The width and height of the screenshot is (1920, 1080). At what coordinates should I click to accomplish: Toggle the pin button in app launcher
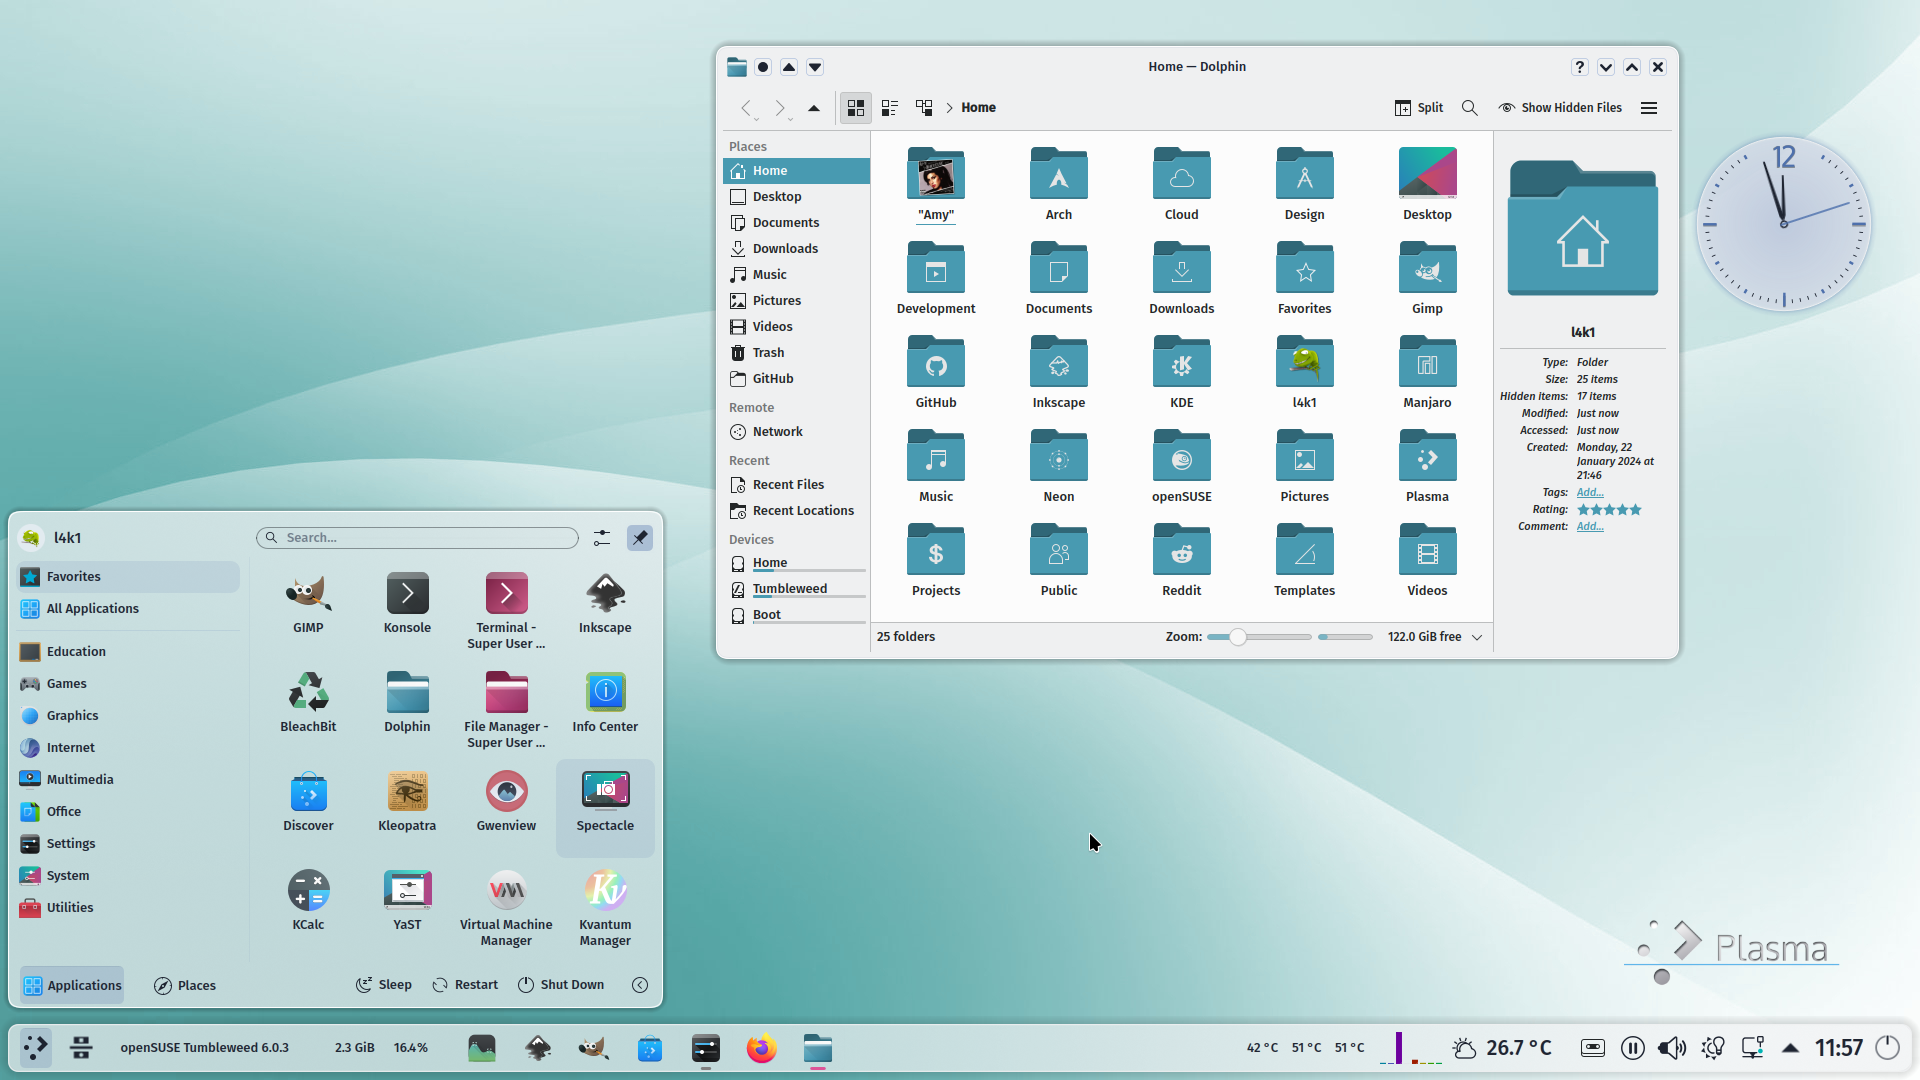click(640, 538)
